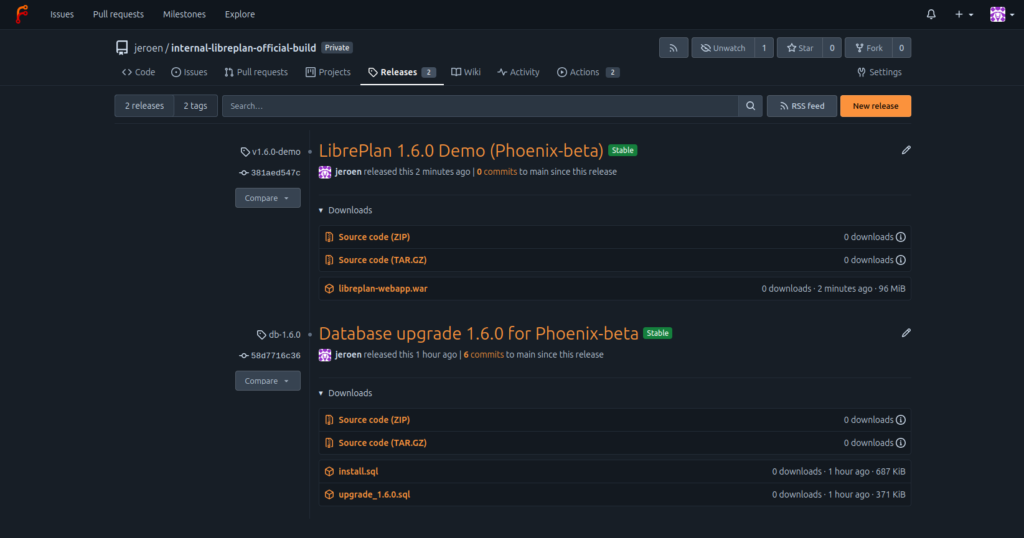Download libreplan-webapp.war file
Image resolution: width=1024 pixels, height=538 pixels.
pos(382,288)
